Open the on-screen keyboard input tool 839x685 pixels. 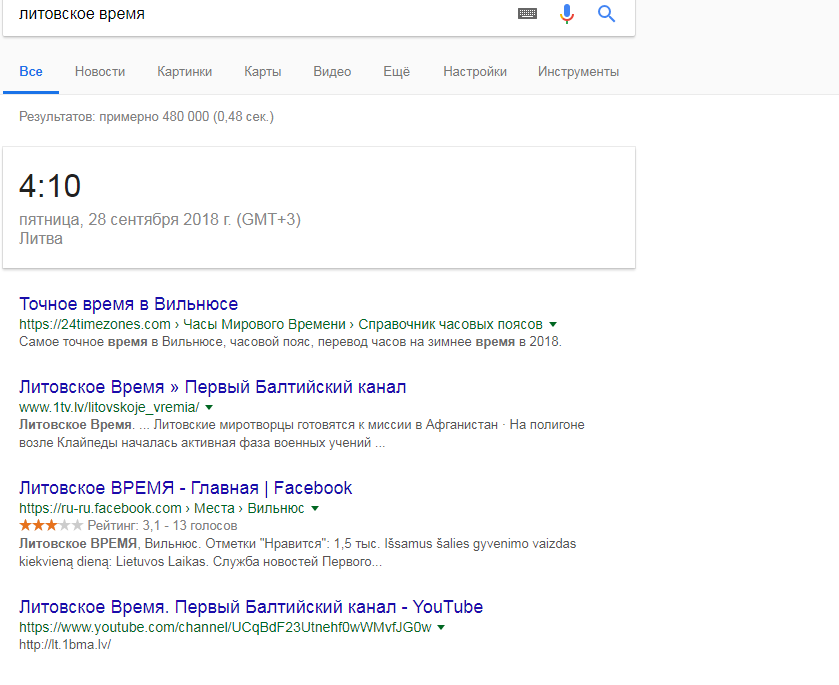[x=527, y=13]
